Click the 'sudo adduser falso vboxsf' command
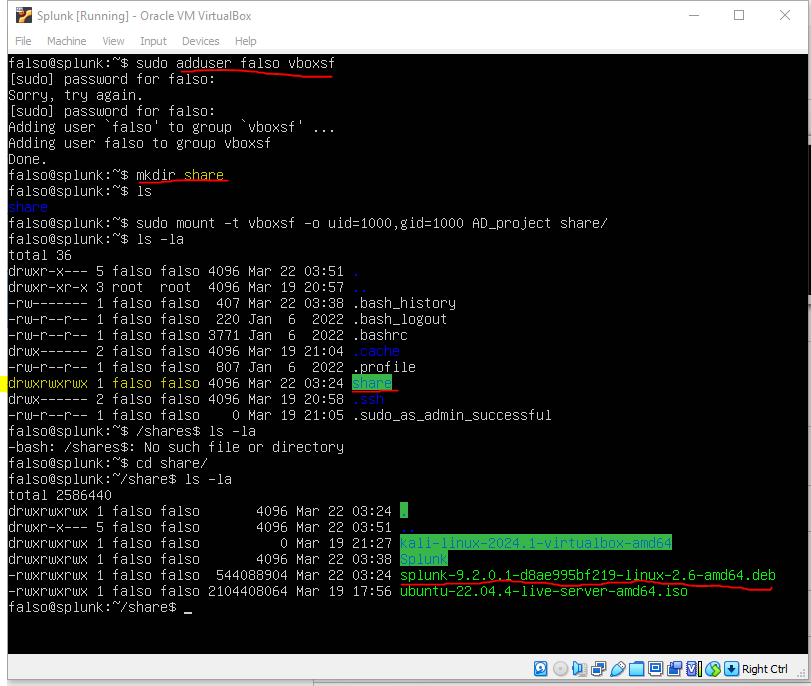The image size is (811, 686). 235,63
